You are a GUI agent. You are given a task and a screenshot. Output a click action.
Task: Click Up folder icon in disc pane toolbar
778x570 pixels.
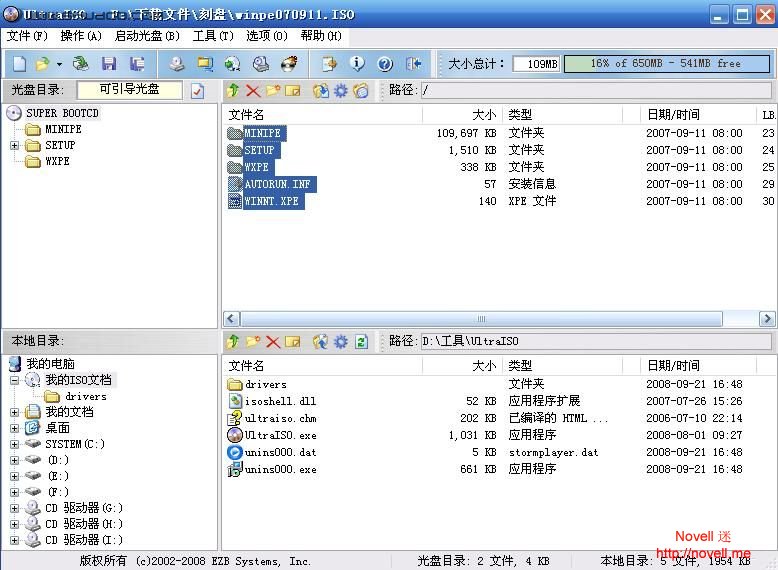(233, 90)
